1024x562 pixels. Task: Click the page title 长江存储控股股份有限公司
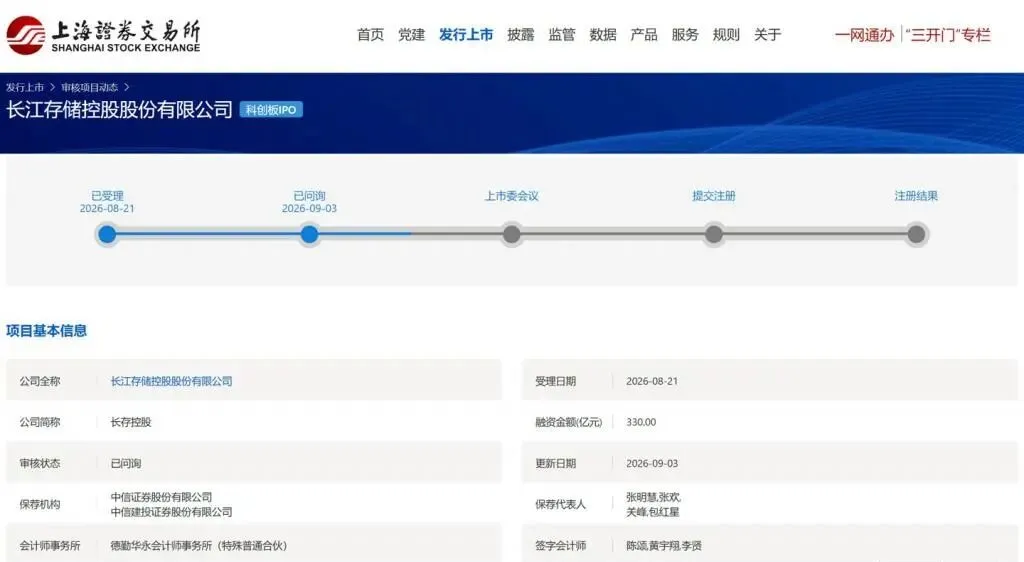(x=120, y=110)
